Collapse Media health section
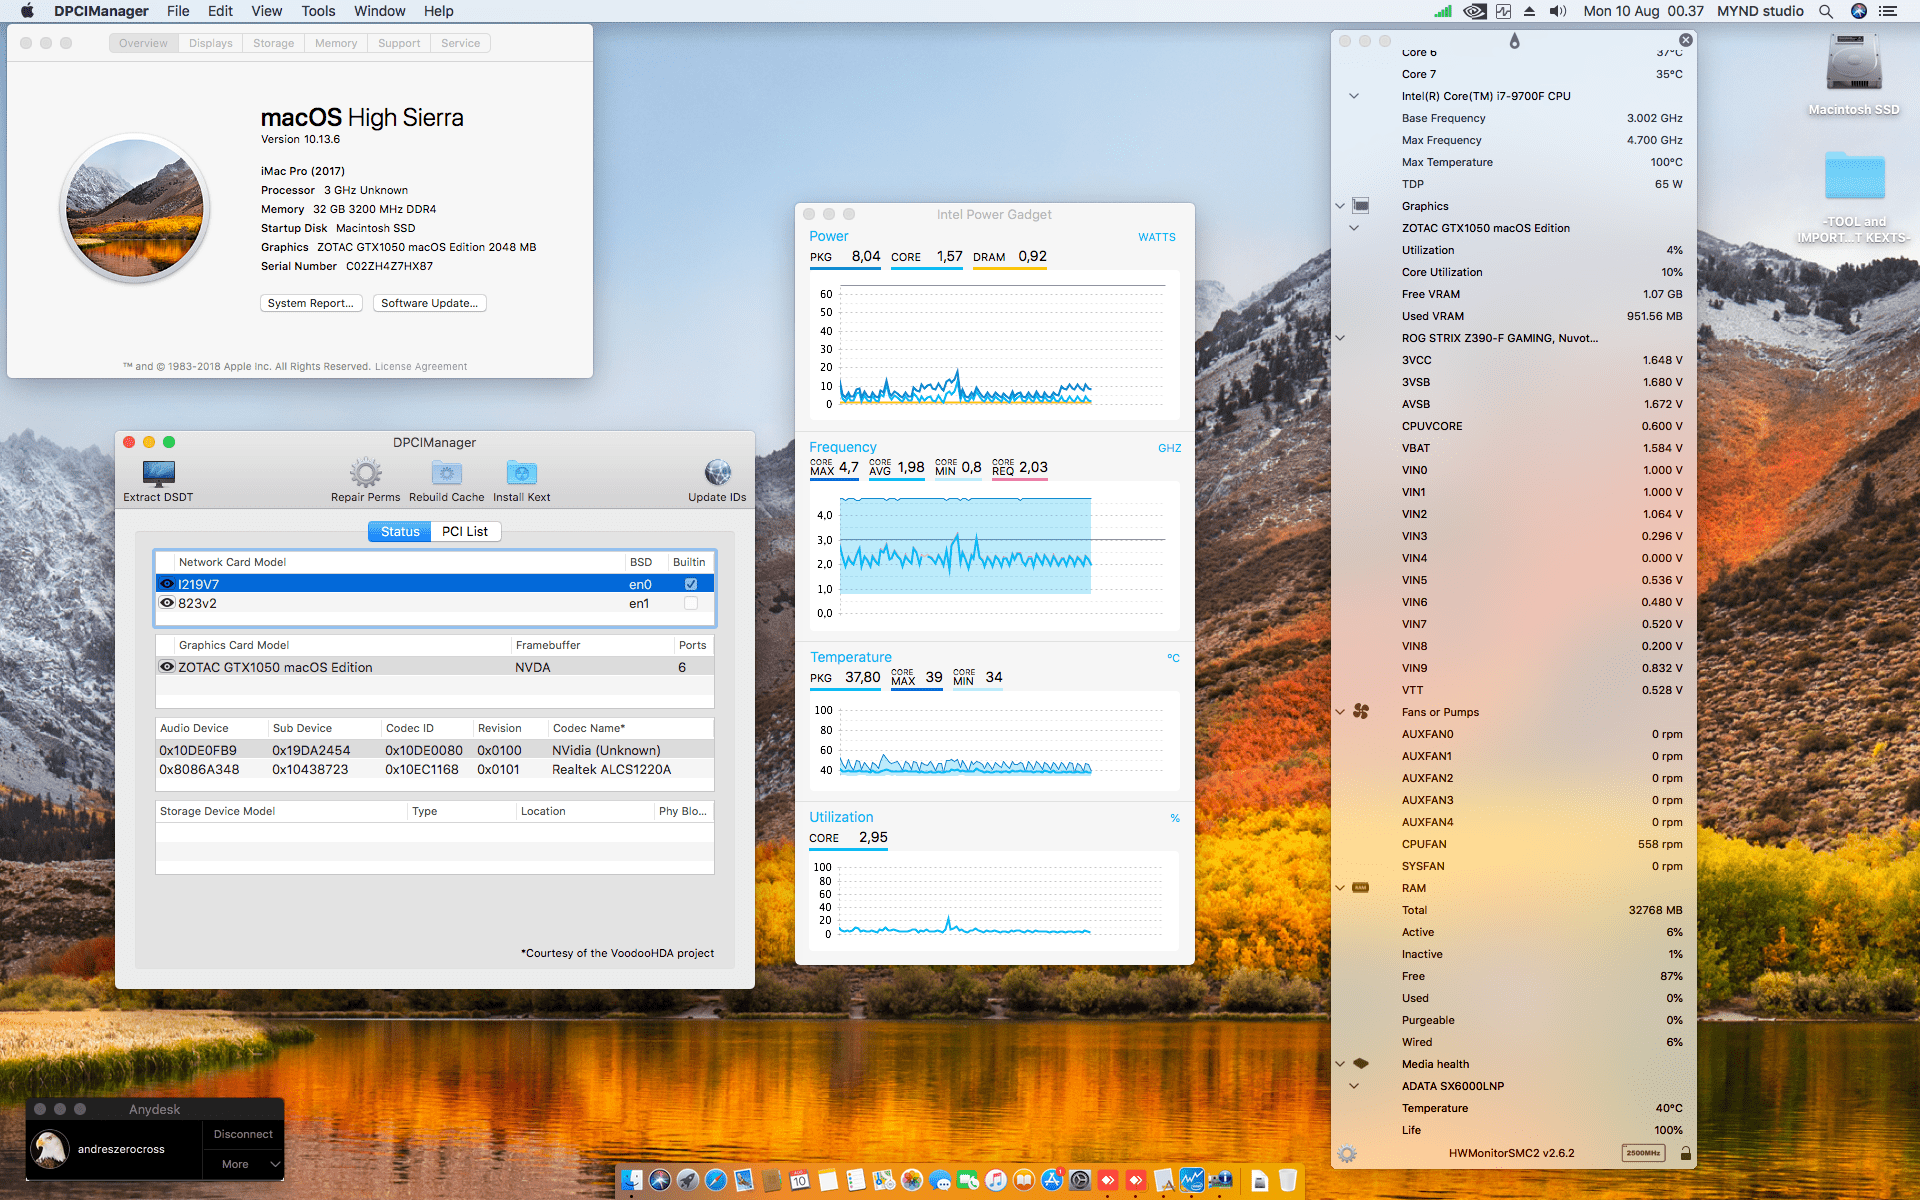This screenshot has height=1200, width=1920. tap(1340, 1064)
